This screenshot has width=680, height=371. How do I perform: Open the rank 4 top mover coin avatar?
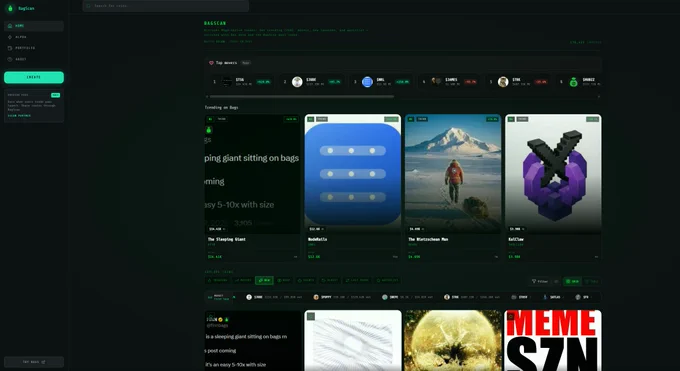(436, 82)
